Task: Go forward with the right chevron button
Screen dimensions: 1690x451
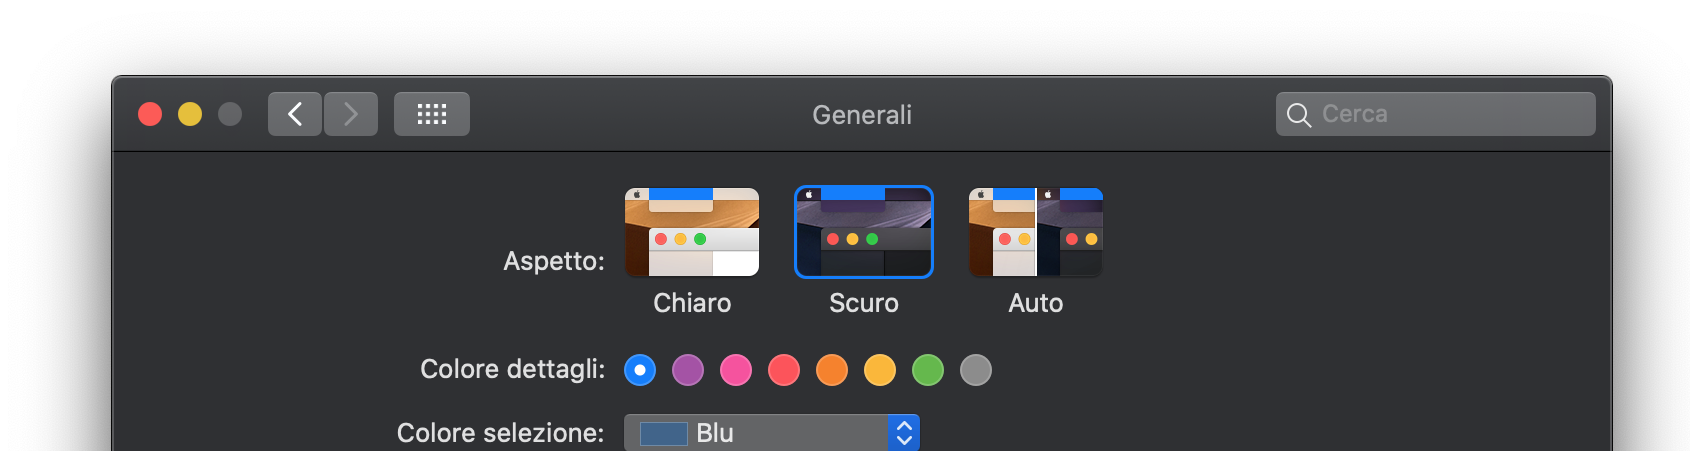Action: 351,114
